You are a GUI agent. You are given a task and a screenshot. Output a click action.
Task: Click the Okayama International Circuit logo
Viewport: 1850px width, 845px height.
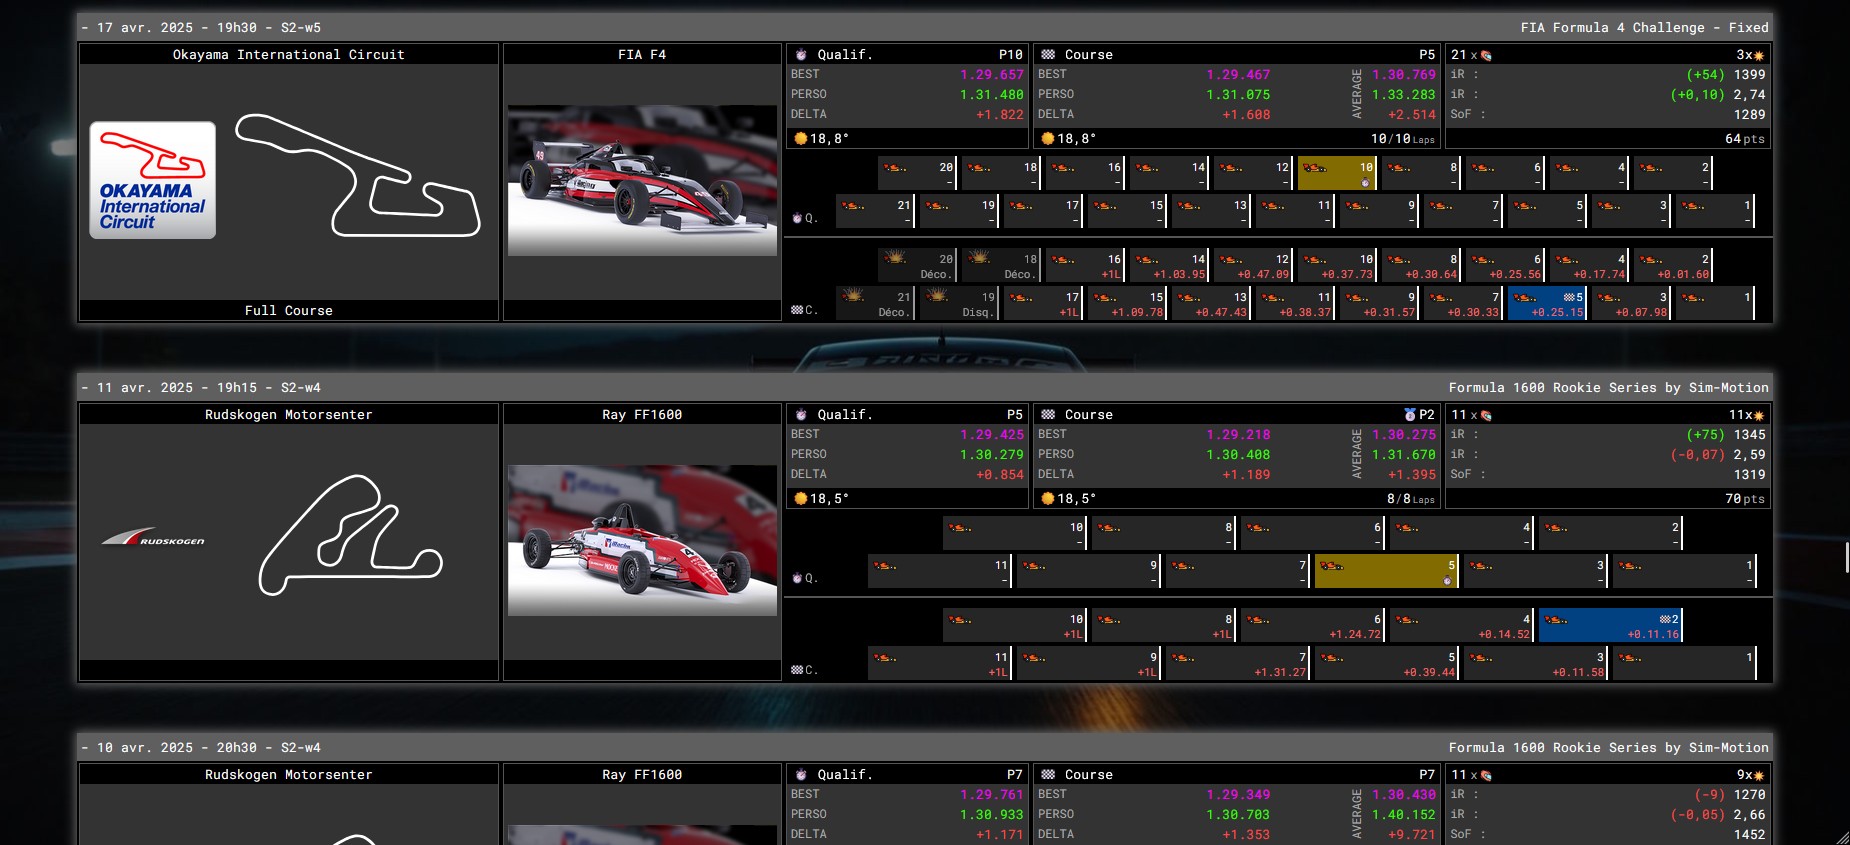pyautogui.click(x=153, y=180)
